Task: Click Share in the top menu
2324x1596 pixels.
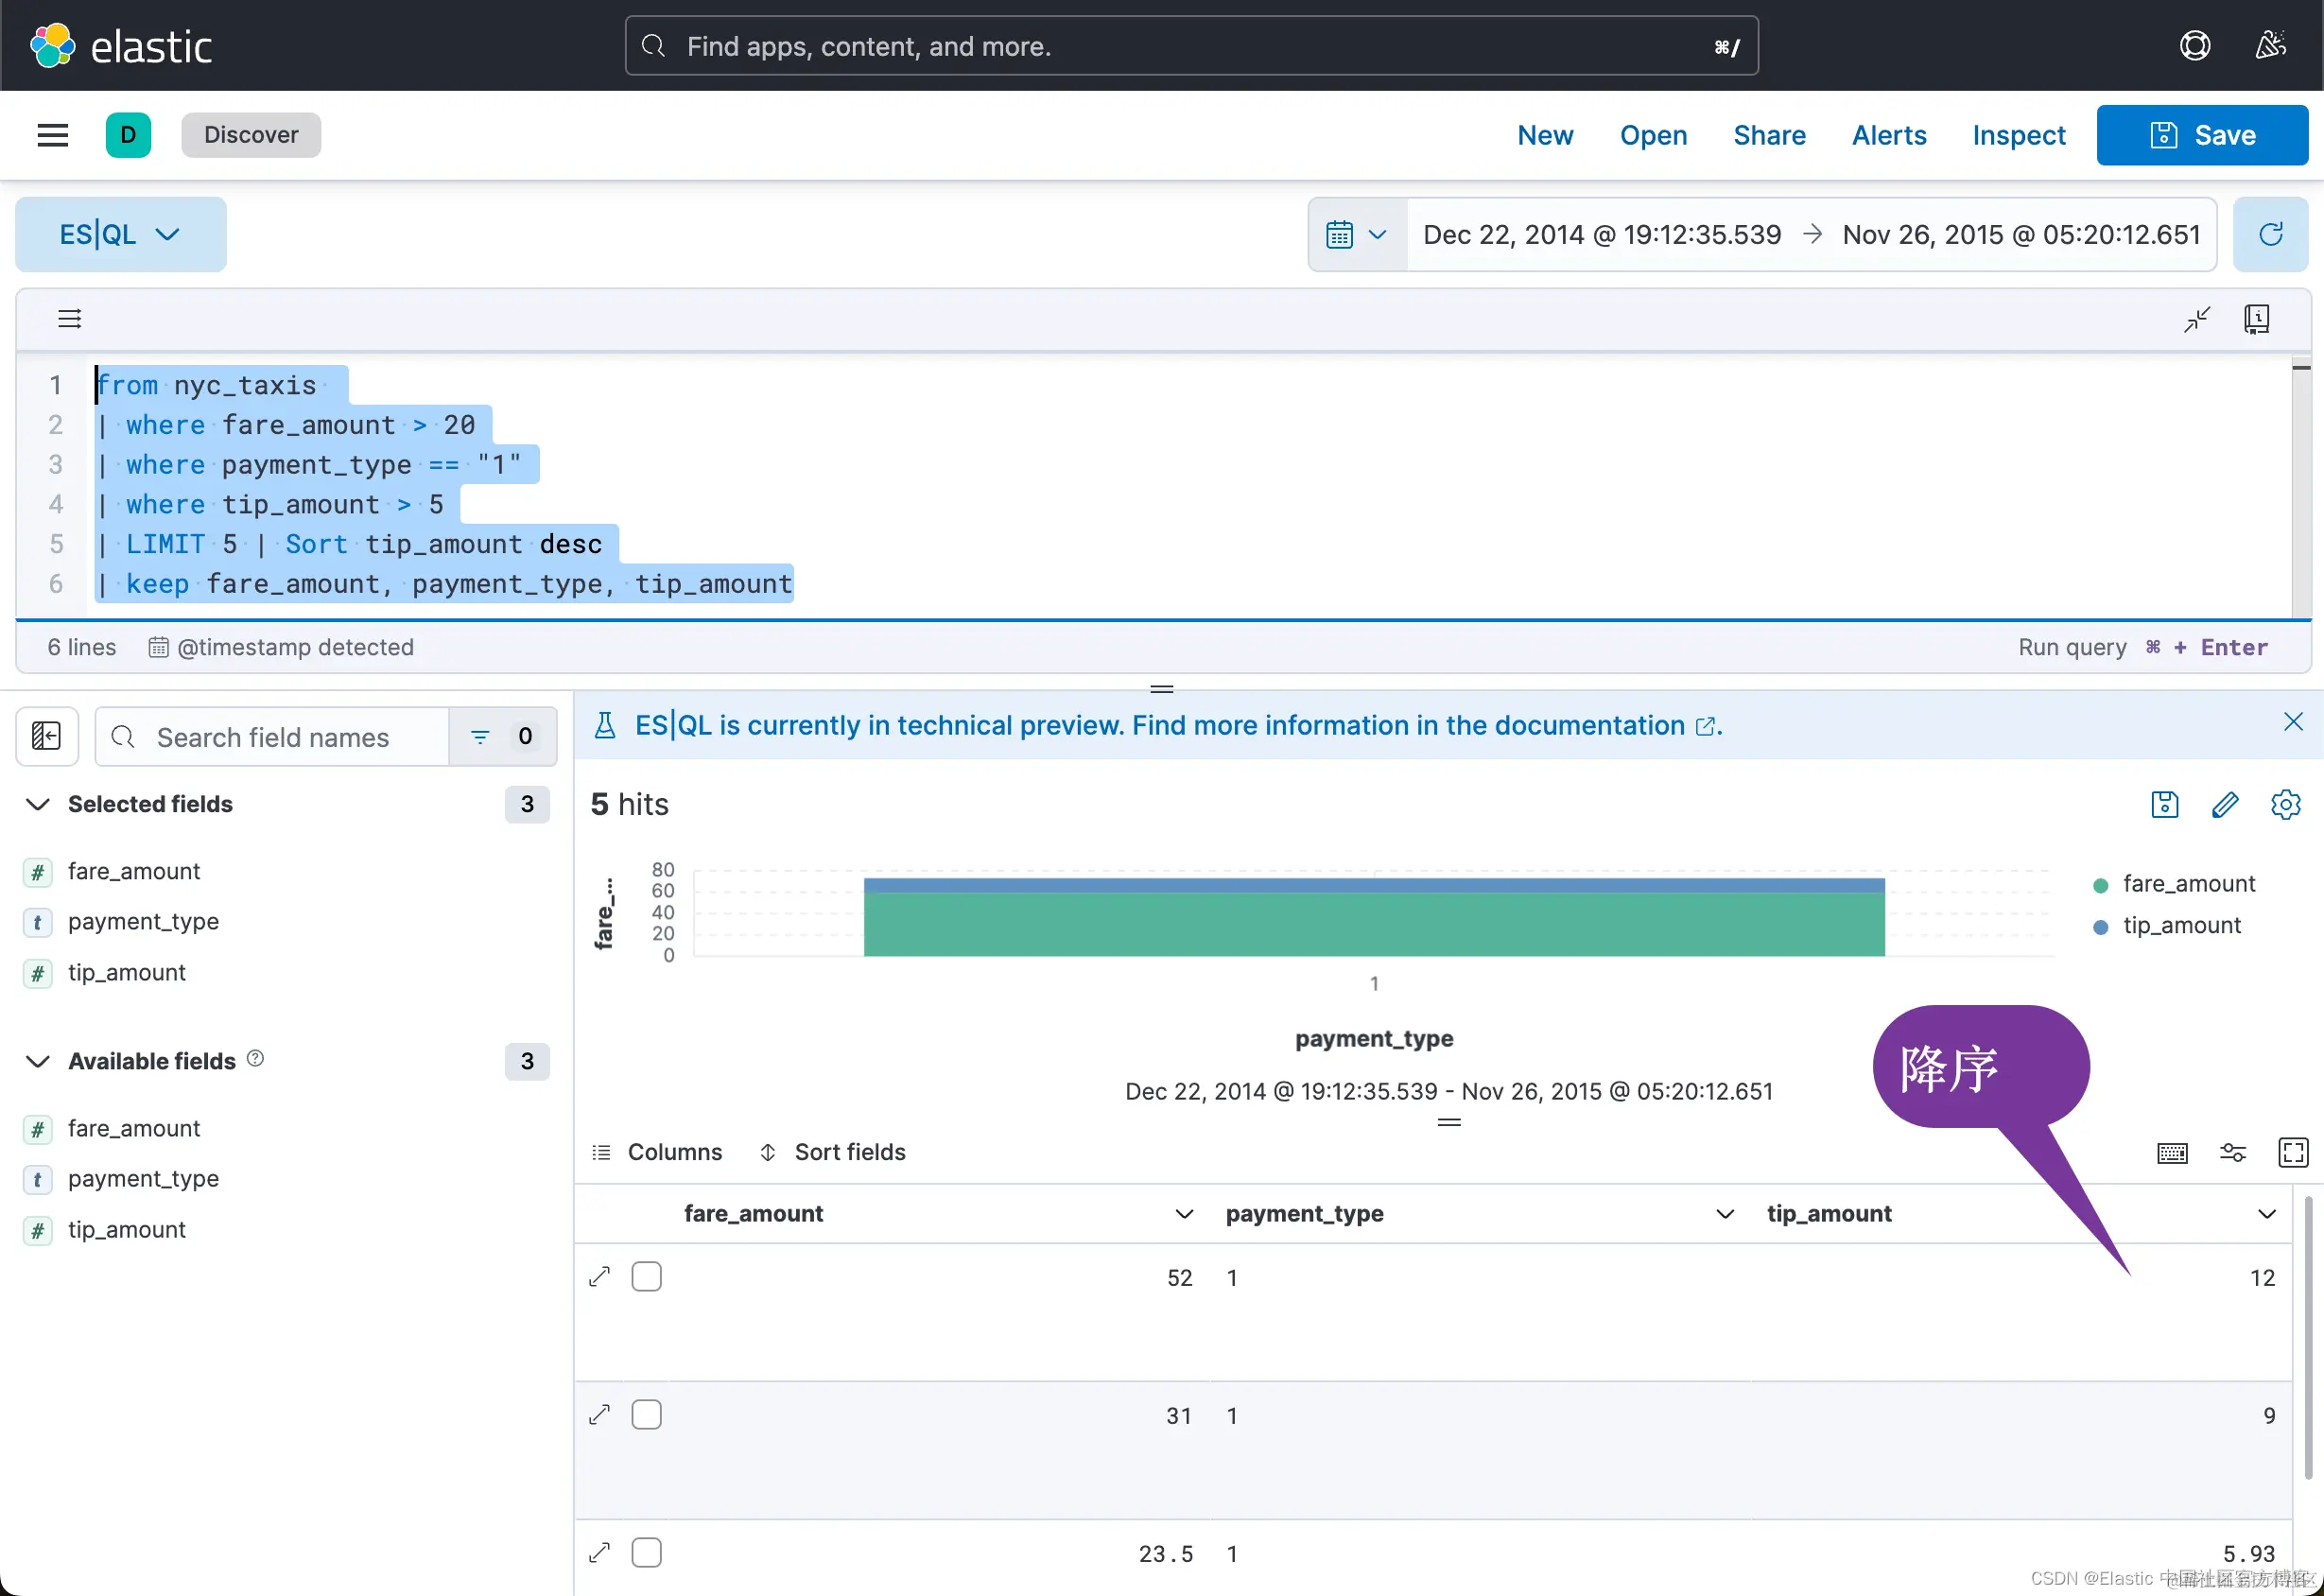Action: point(1769,135)
